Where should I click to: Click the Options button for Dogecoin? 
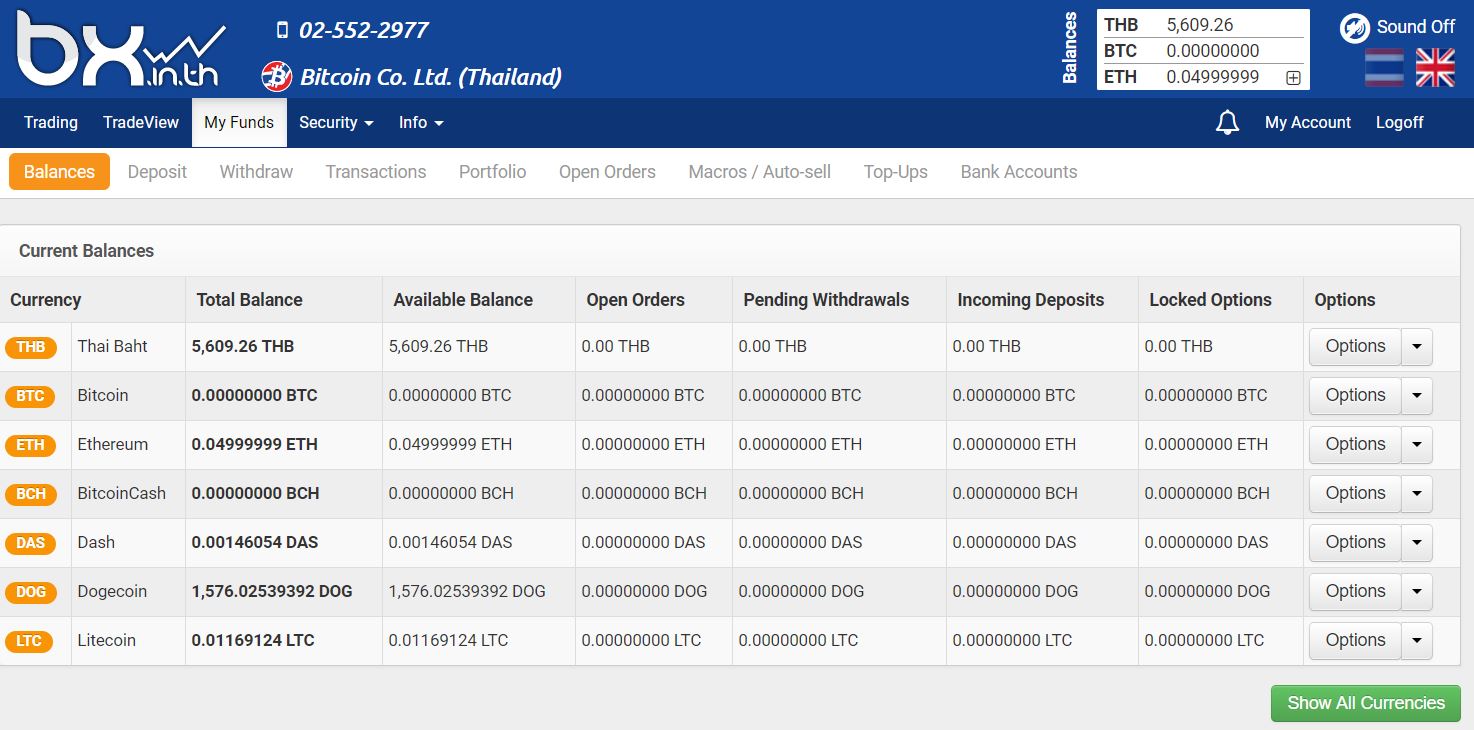[1355, 592]
